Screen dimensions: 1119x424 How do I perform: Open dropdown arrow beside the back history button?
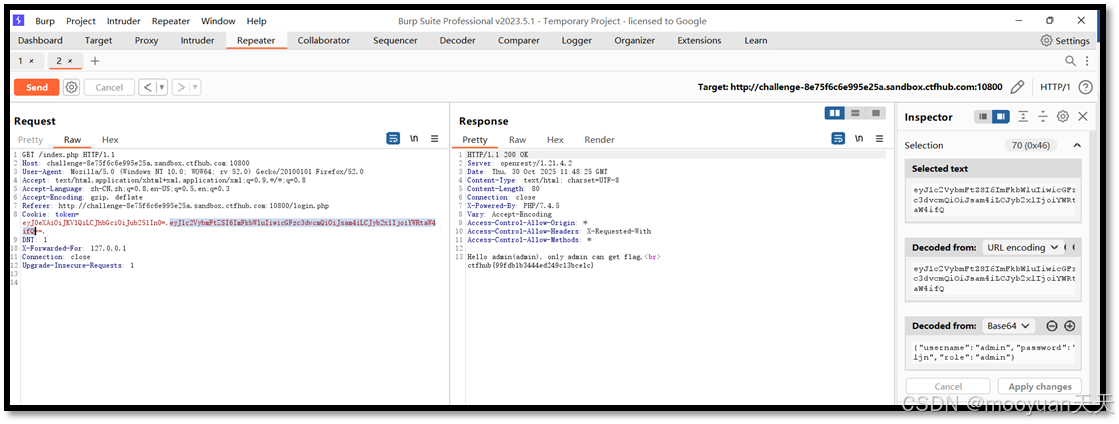pos(162,87)
